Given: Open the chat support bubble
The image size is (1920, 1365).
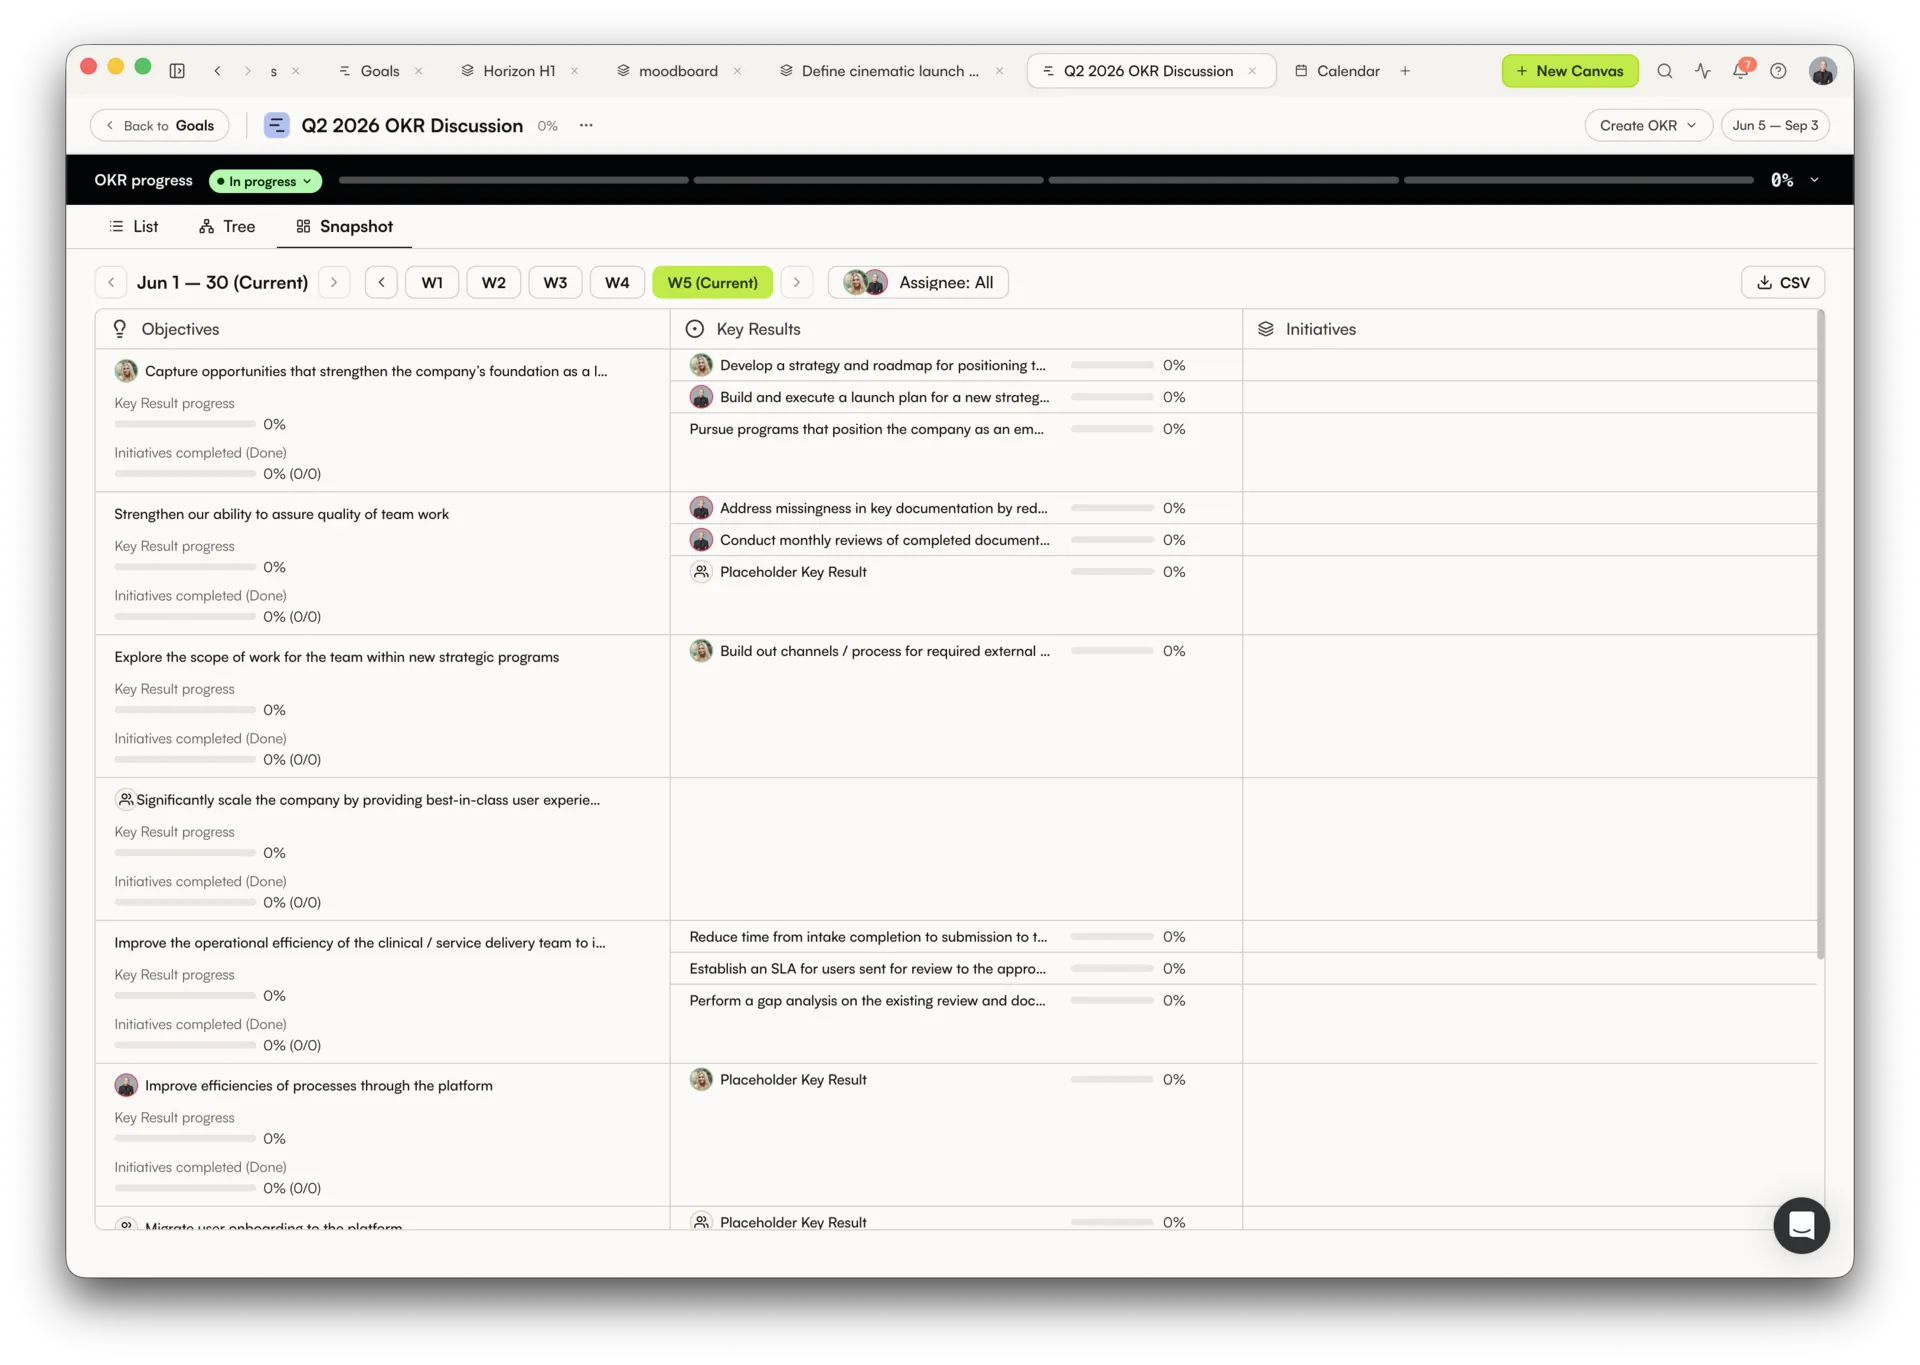Looking at the screenshot, I should [x=1801, y=1224].
